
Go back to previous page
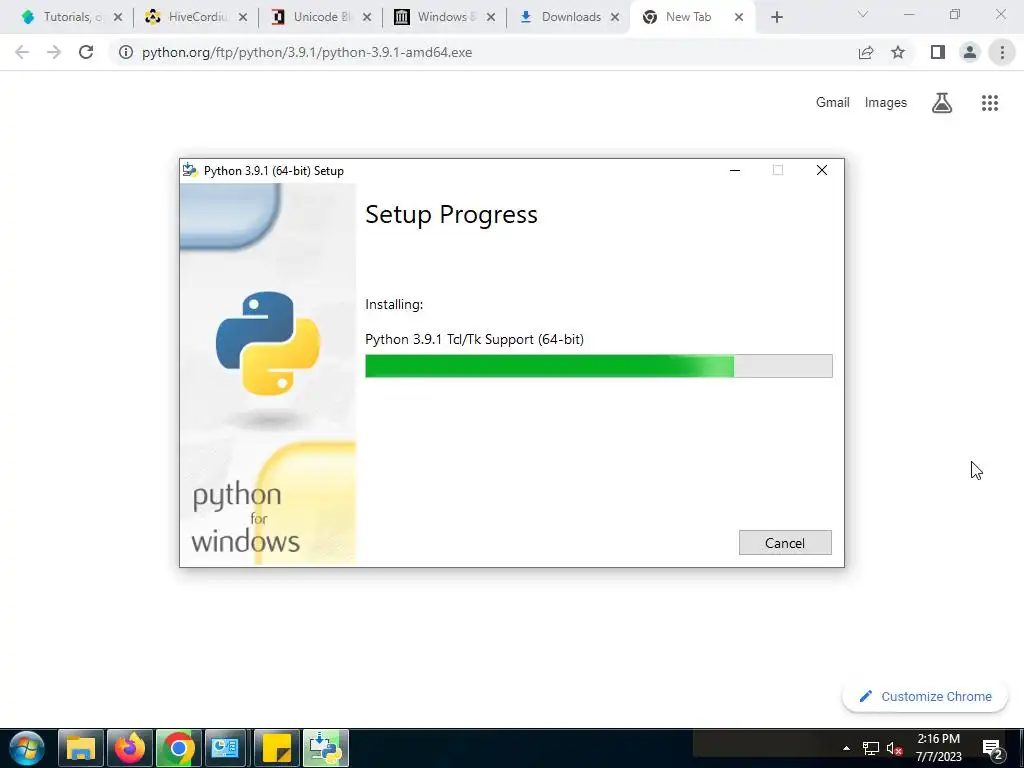click(22, 52)
